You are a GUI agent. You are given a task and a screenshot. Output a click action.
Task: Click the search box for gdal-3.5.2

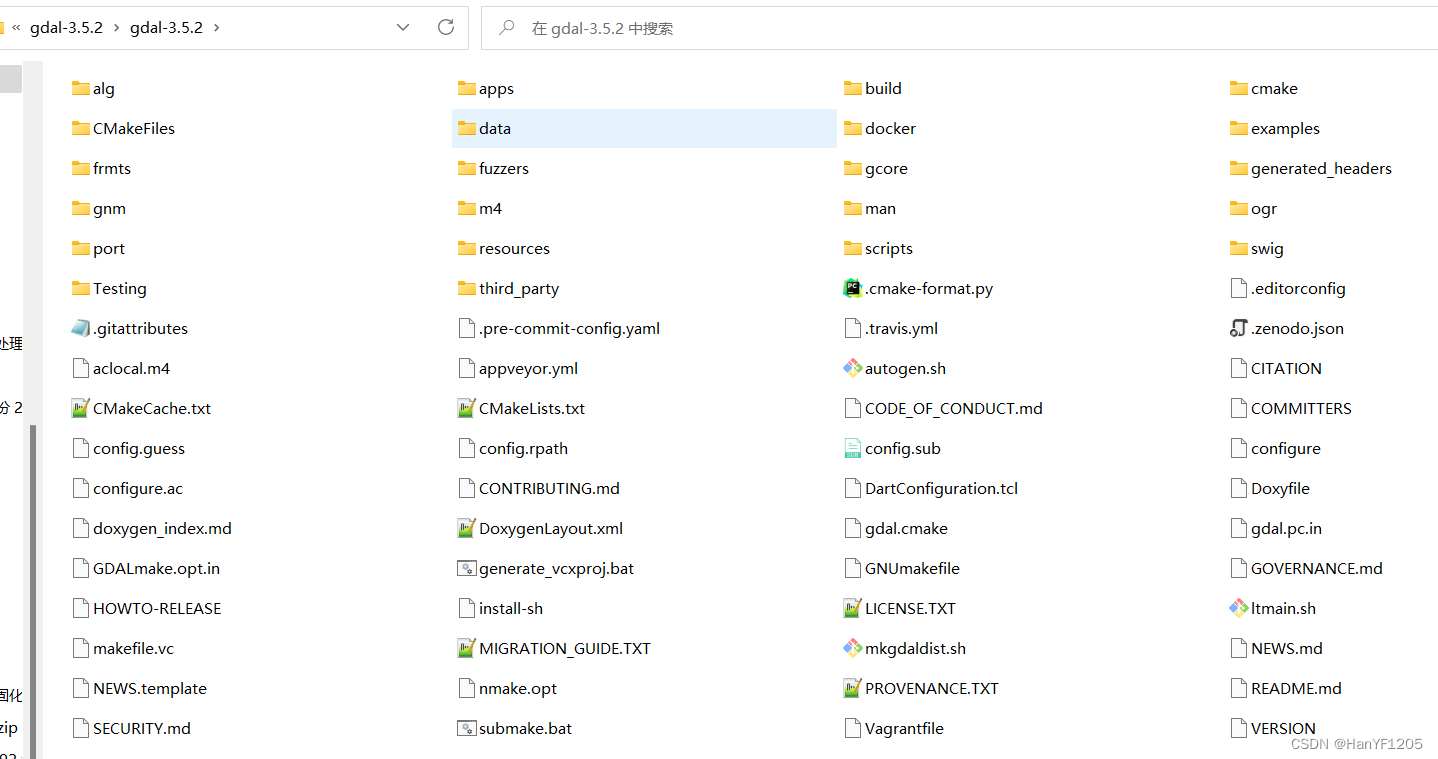point(960,28)
